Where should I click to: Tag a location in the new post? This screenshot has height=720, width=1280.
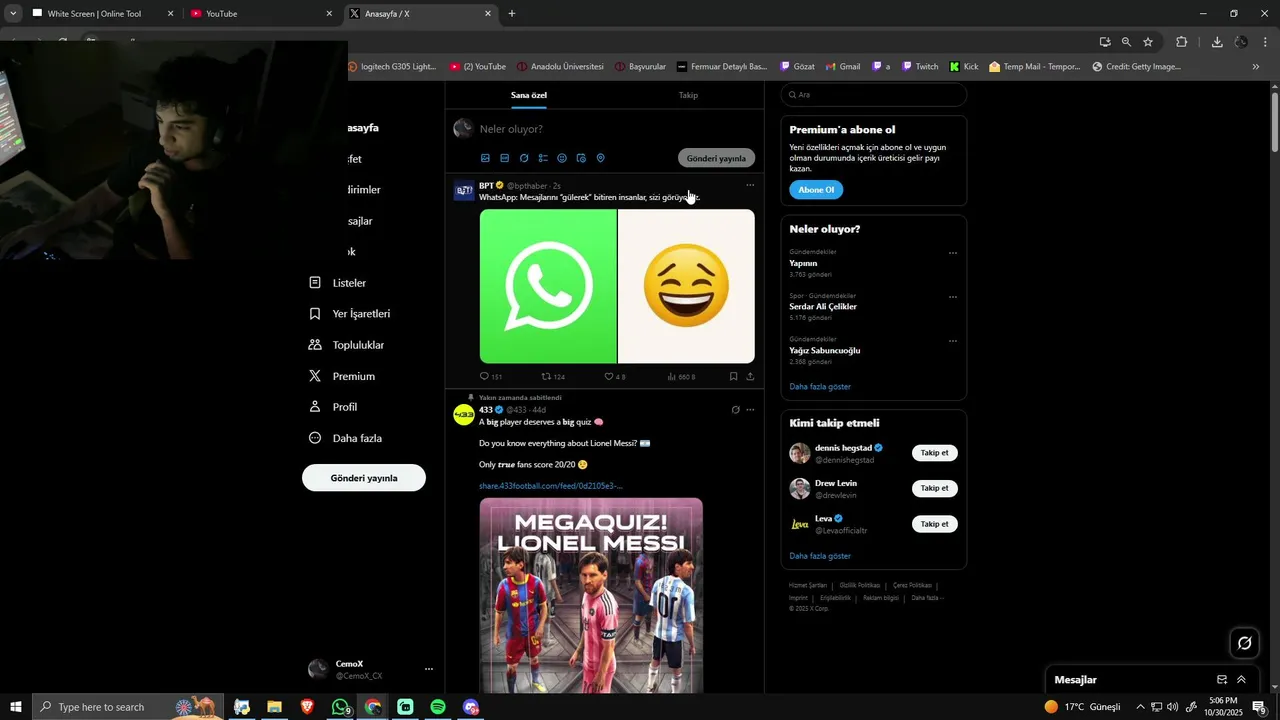point(600,158)
